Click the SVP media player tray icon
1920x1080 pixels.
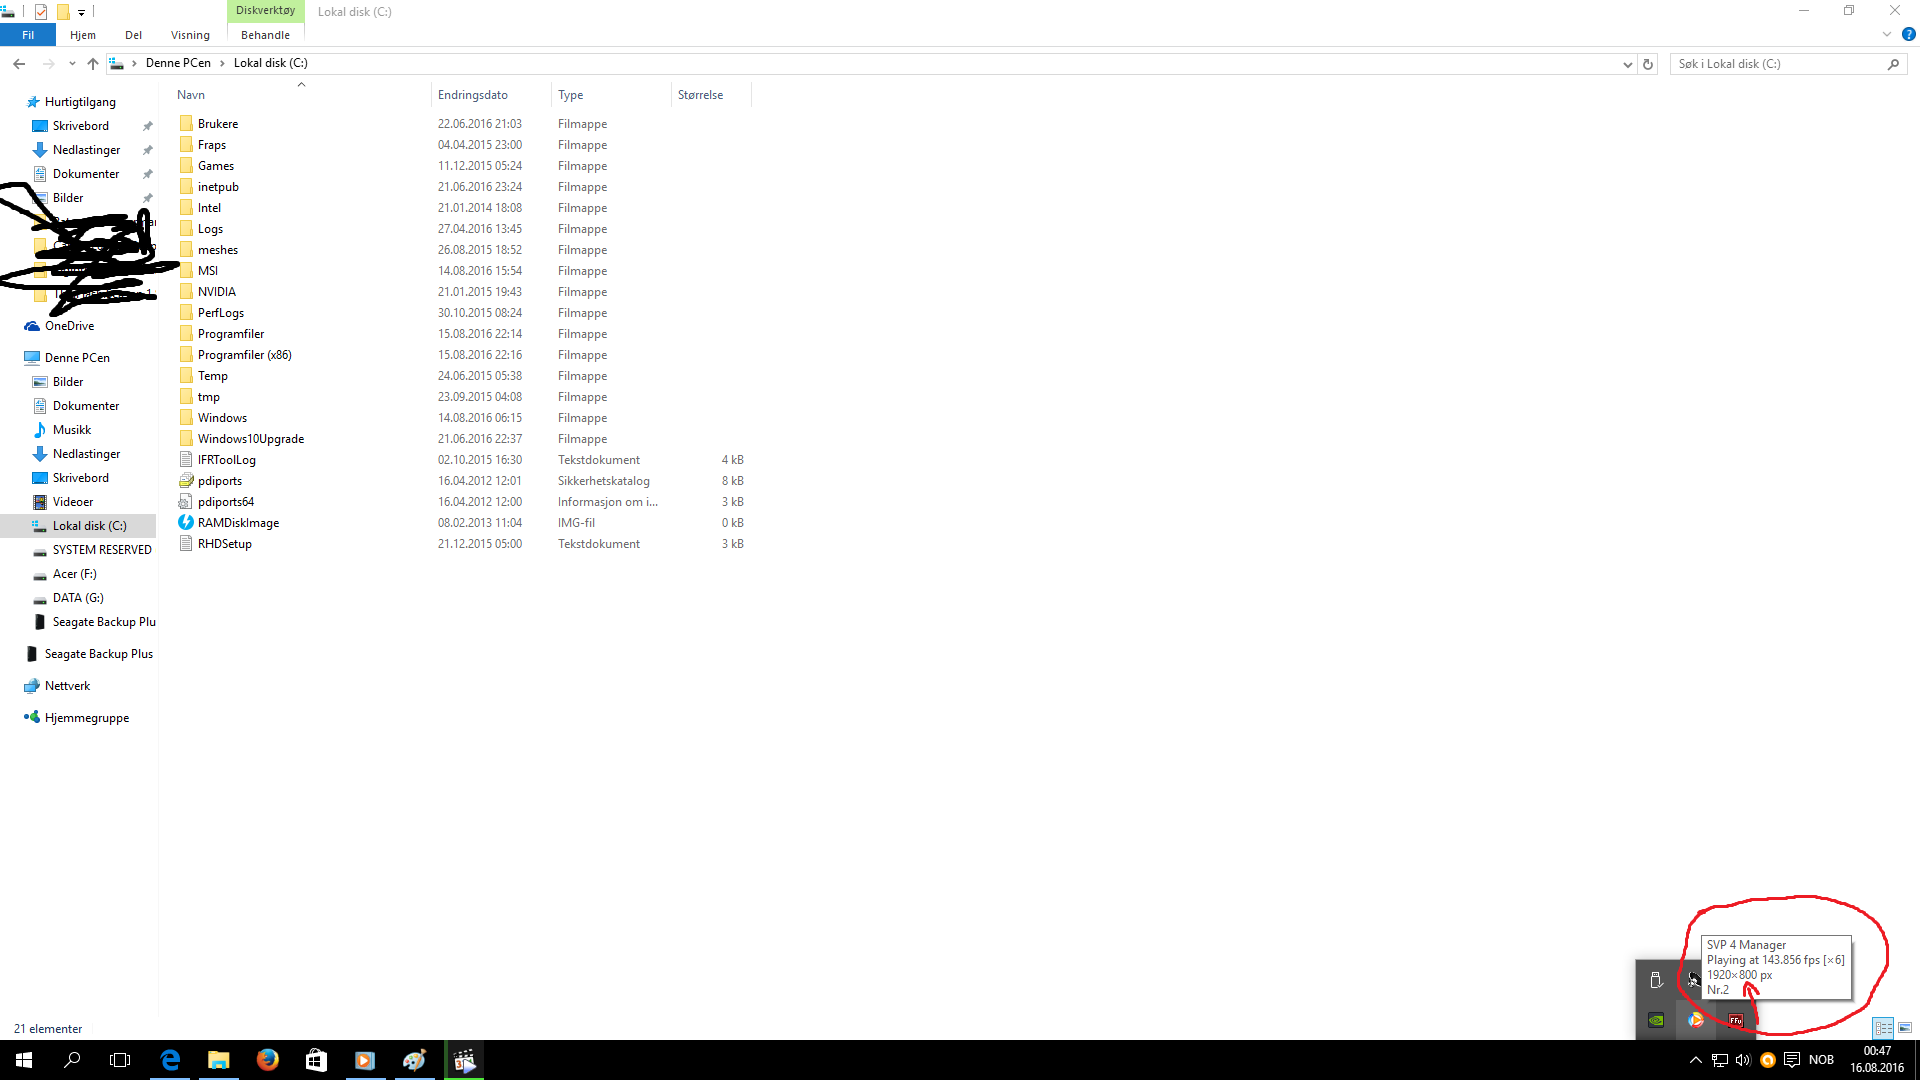pyautogui.click(x=1695, y=1020)
